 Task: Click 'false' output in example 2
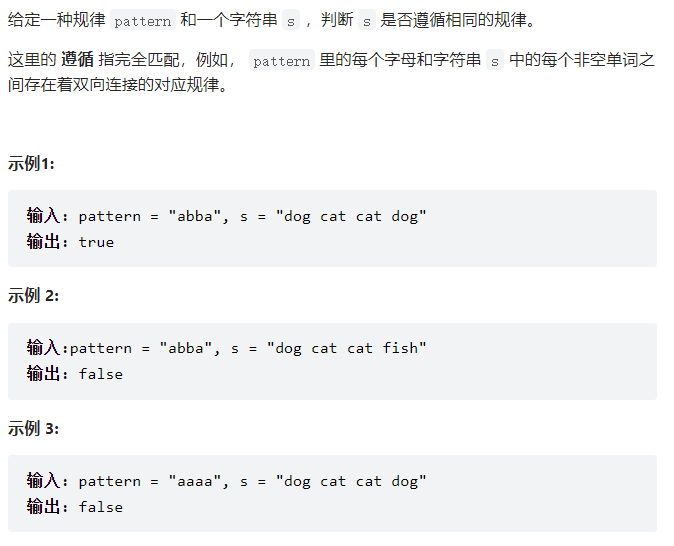click(101, 374)
